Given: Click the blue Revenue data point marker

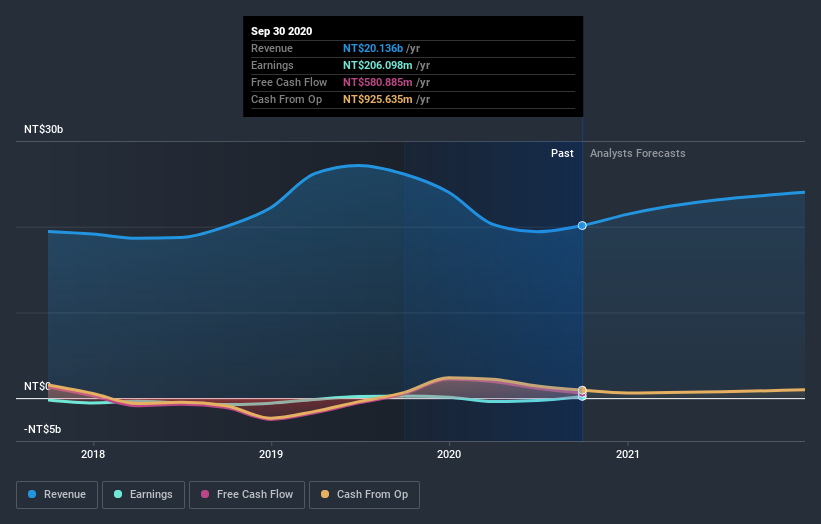Looking at the screenshot, I should (582, 226).
